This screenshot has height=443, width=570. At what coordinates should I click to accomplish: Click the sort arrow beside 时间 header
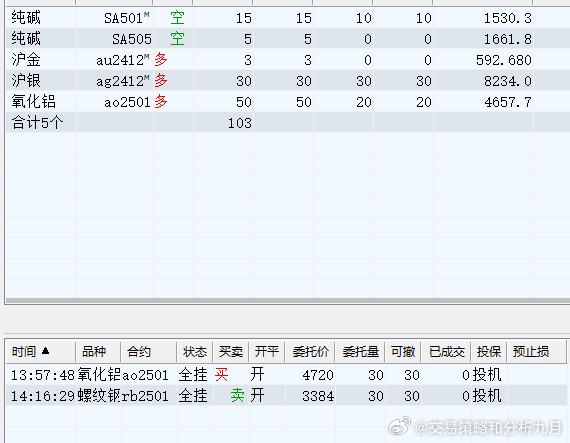point(45,351)
